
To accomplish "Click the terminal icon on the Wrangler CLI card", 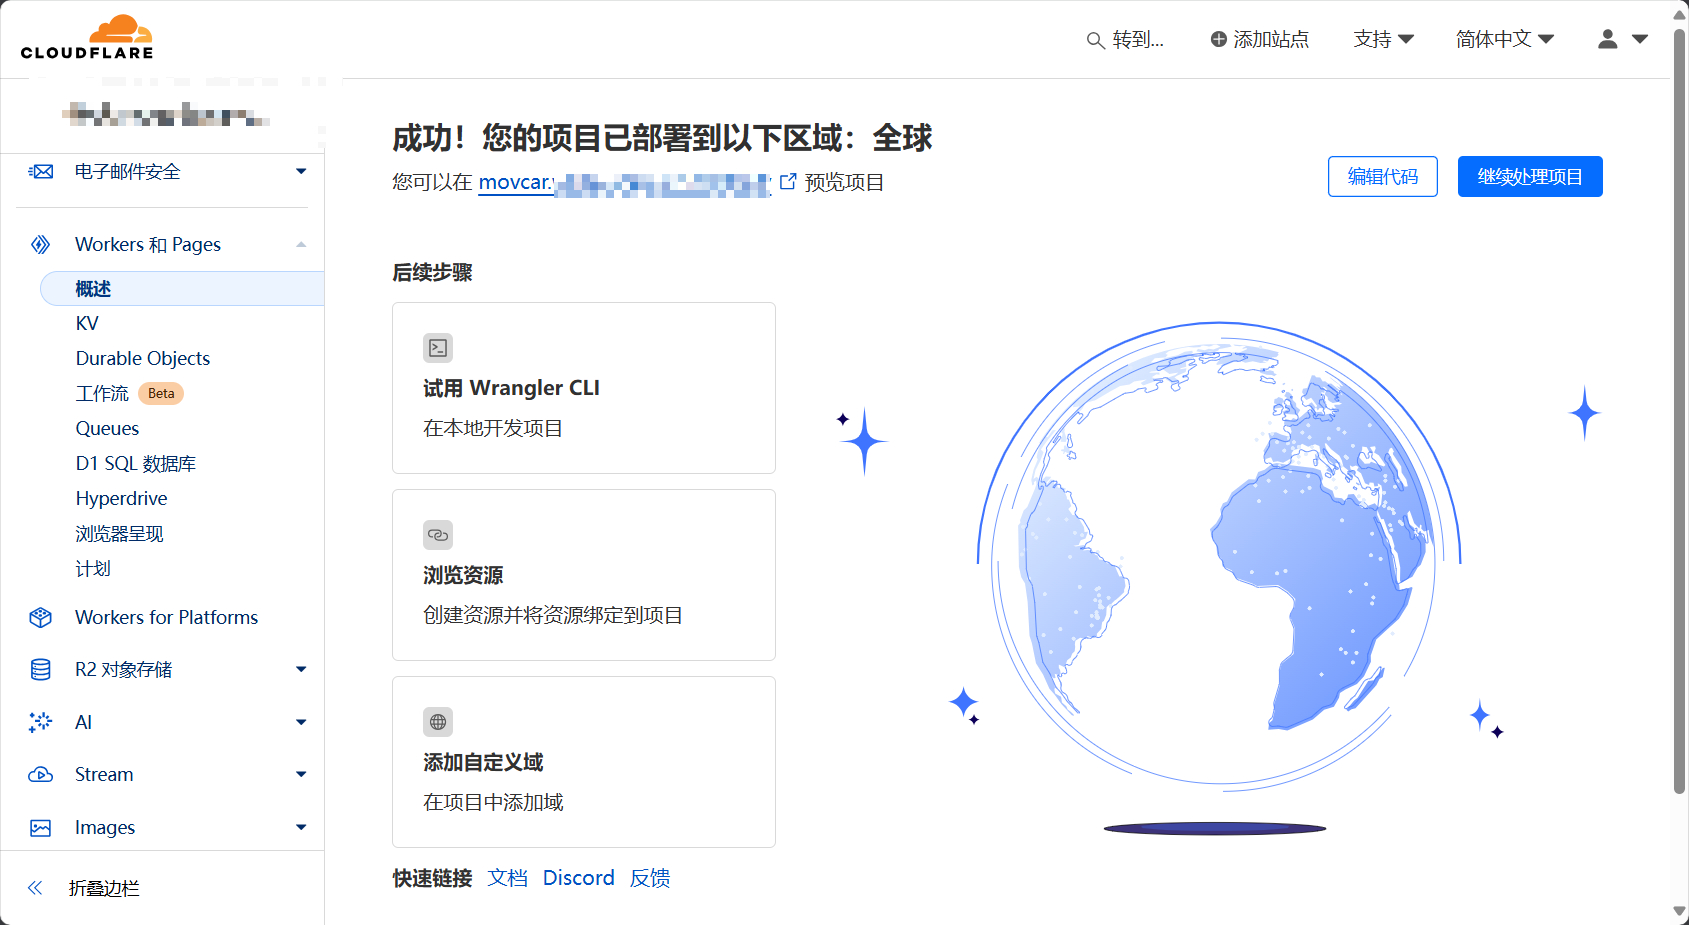I will [438, 348].
